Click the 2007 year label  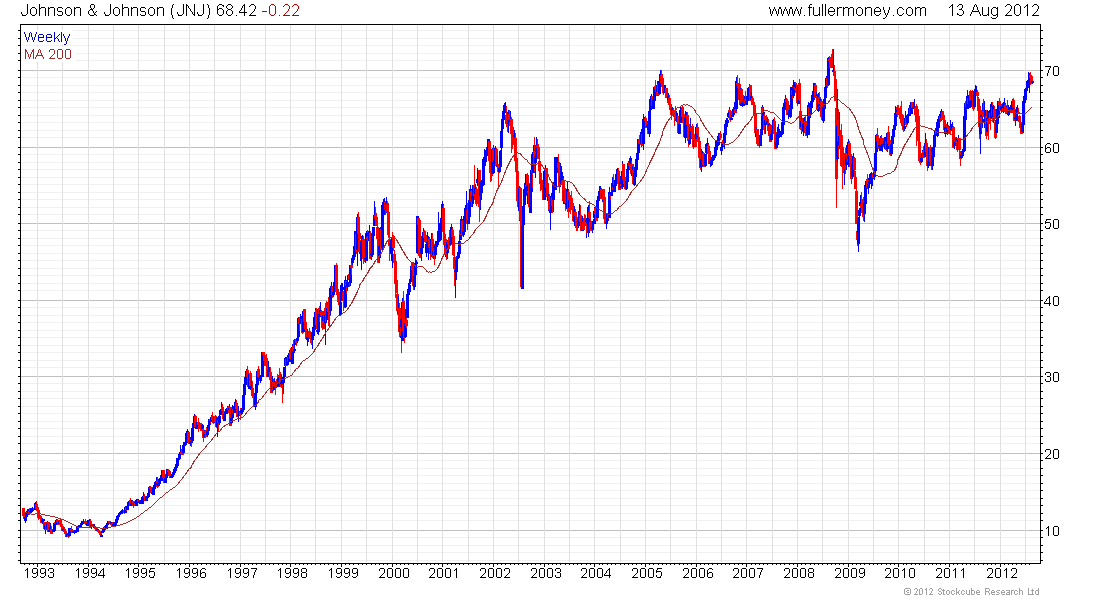coord(748,573)
